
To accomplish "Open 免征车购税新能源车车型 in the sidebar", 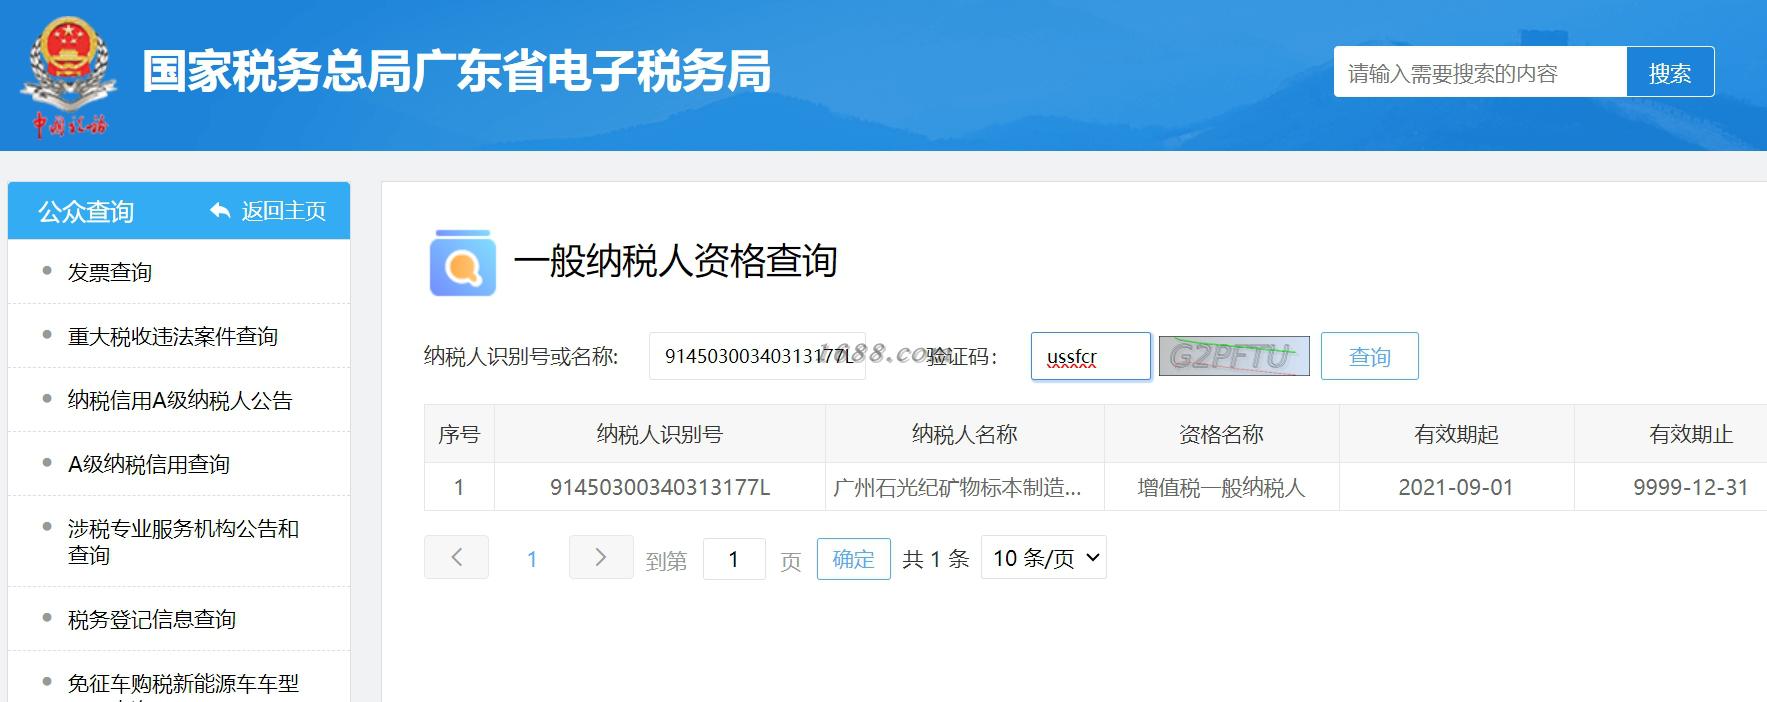I will click(x=183, y=683).
